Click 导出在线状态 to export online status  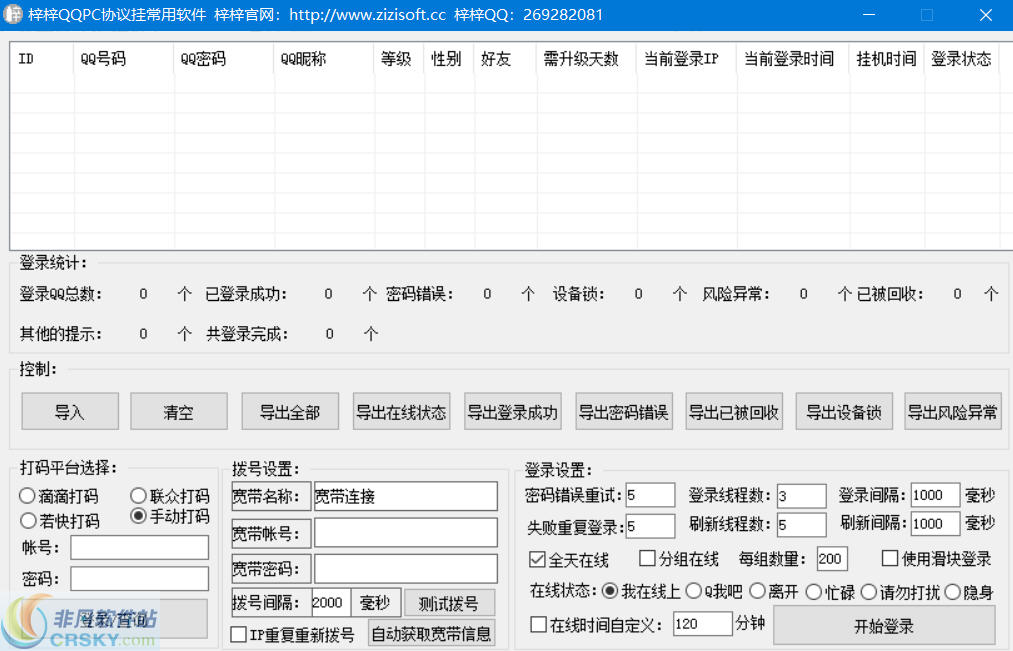[400, 410]
